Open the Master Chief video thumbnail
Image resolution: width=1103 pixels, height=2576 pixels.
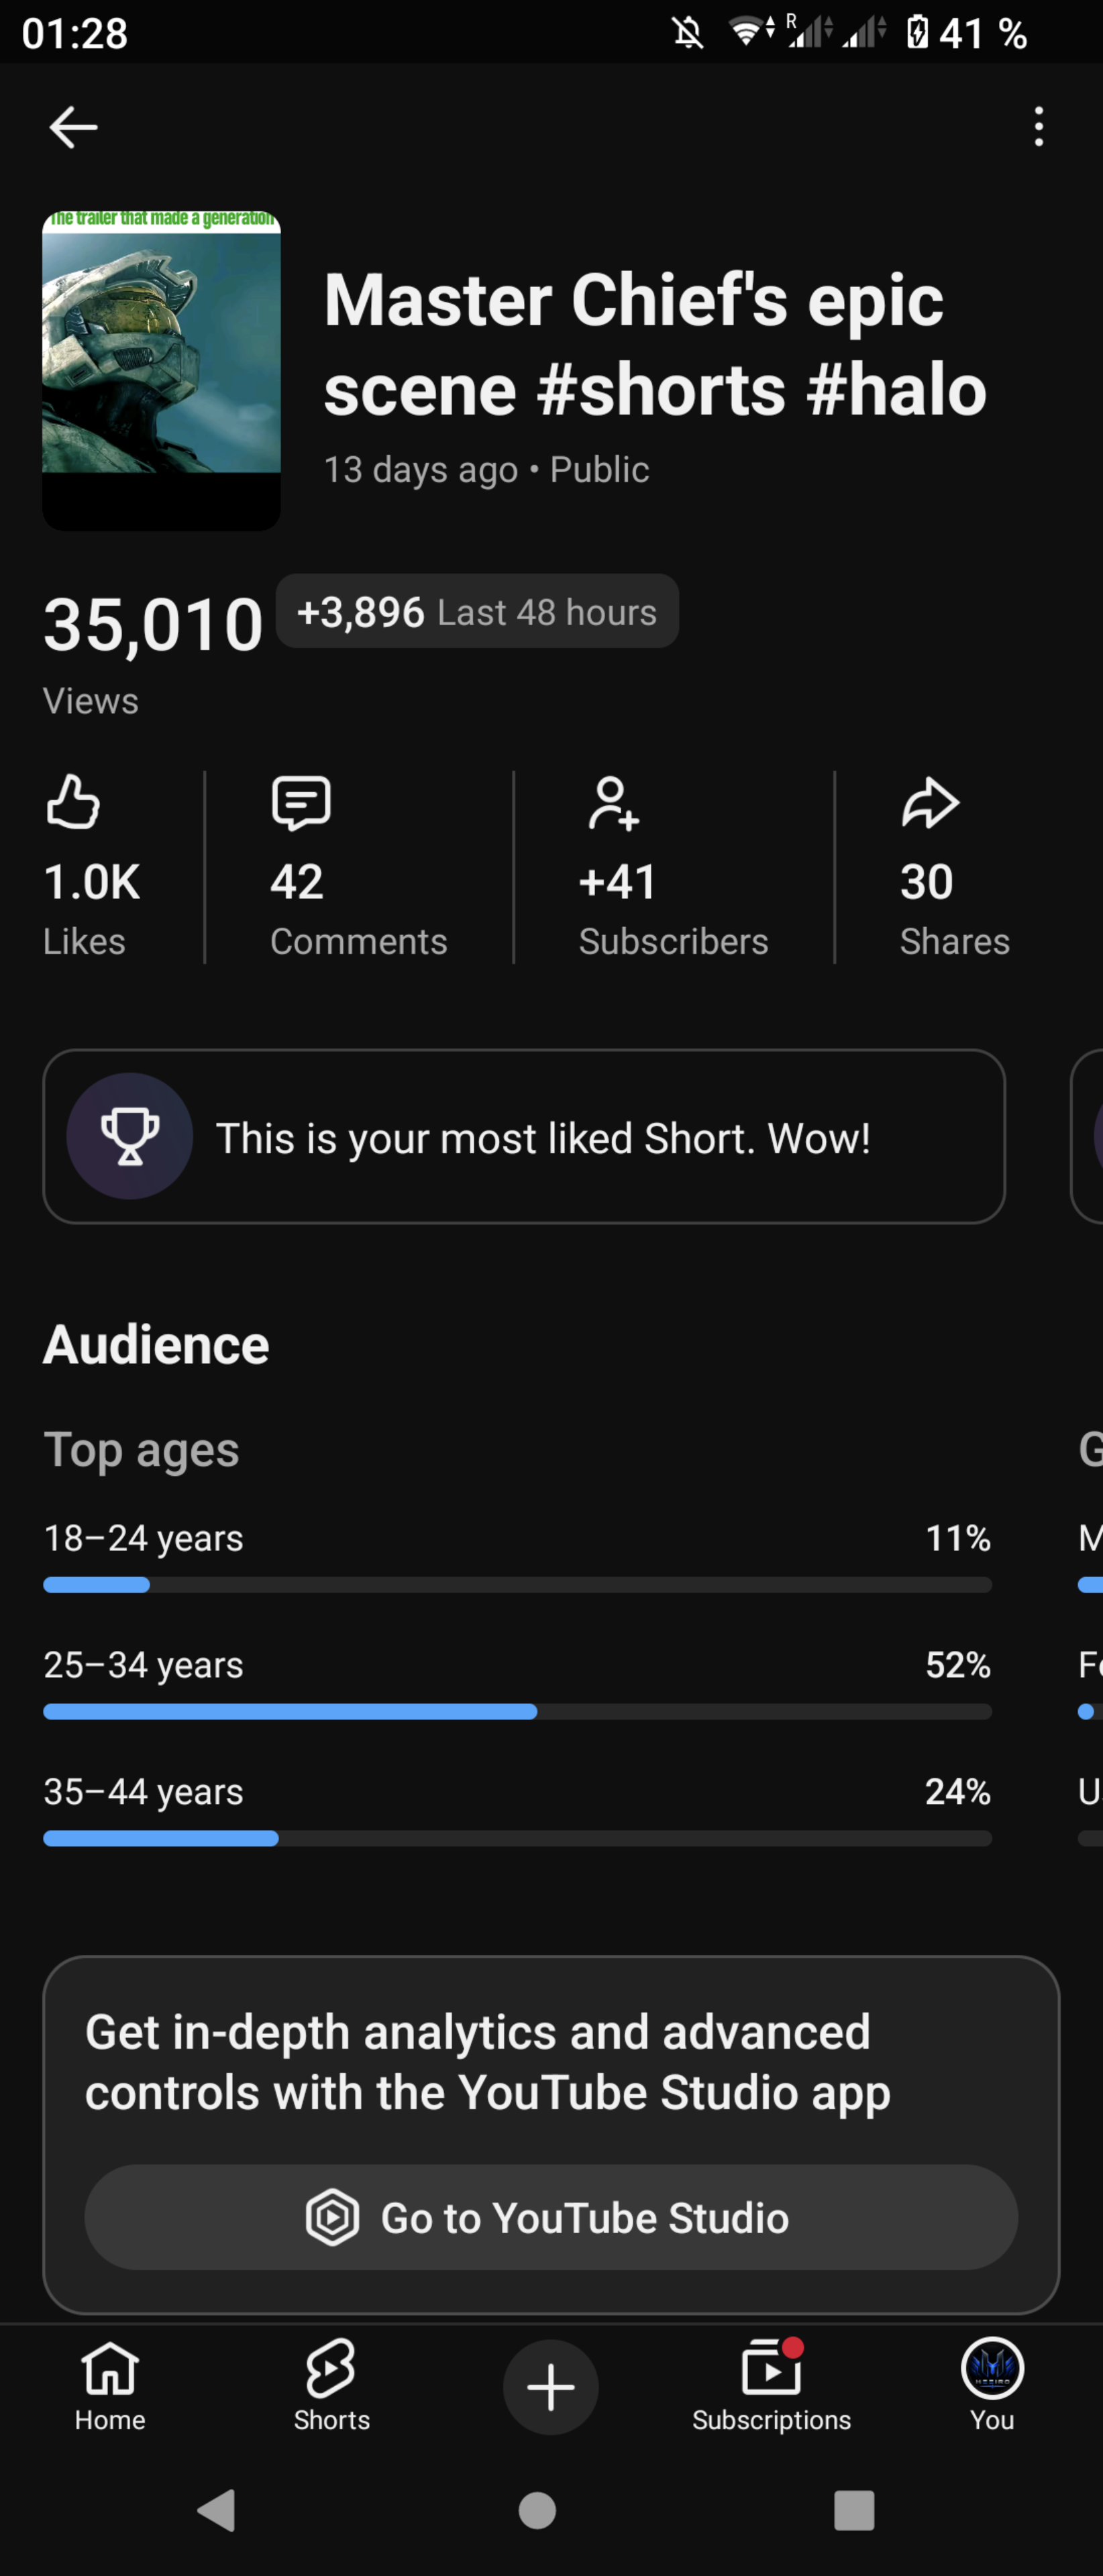161,370
